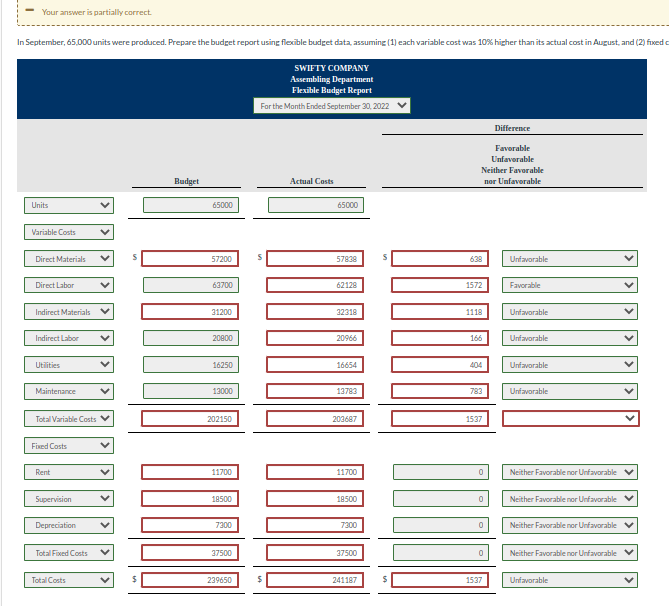Edit Indirect Labor actual cost field 20966
The image size is (669, 606).
tap(315, 338)
